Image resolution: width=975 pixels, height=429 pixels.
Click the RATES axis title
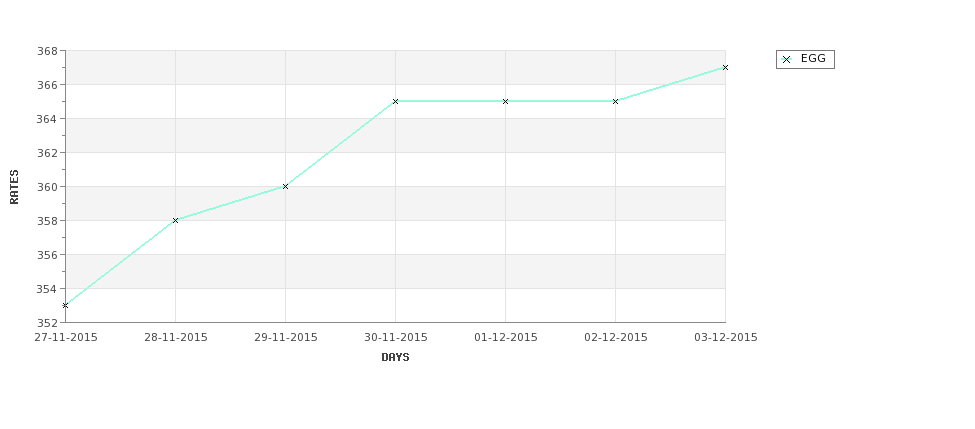[x=14, y=187]
